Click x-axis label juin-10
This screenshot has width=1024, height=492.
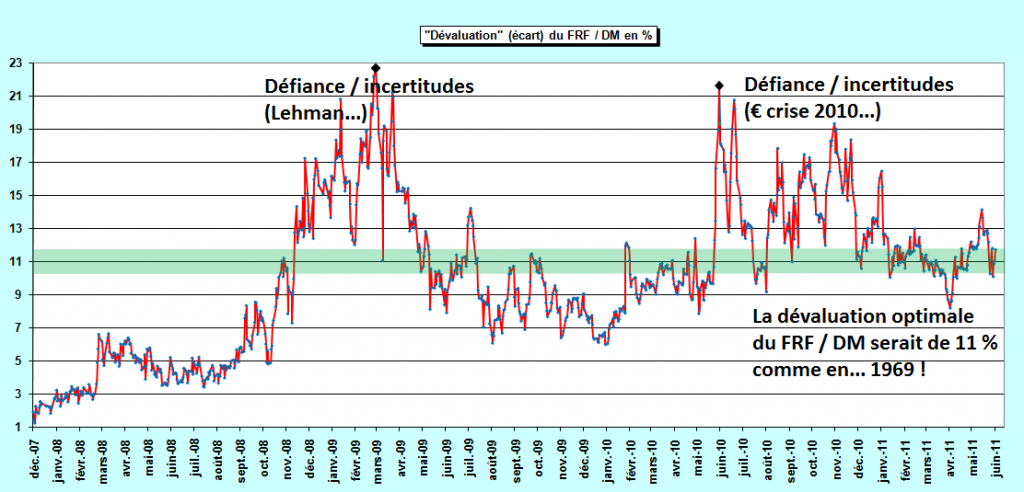point(720,457)
